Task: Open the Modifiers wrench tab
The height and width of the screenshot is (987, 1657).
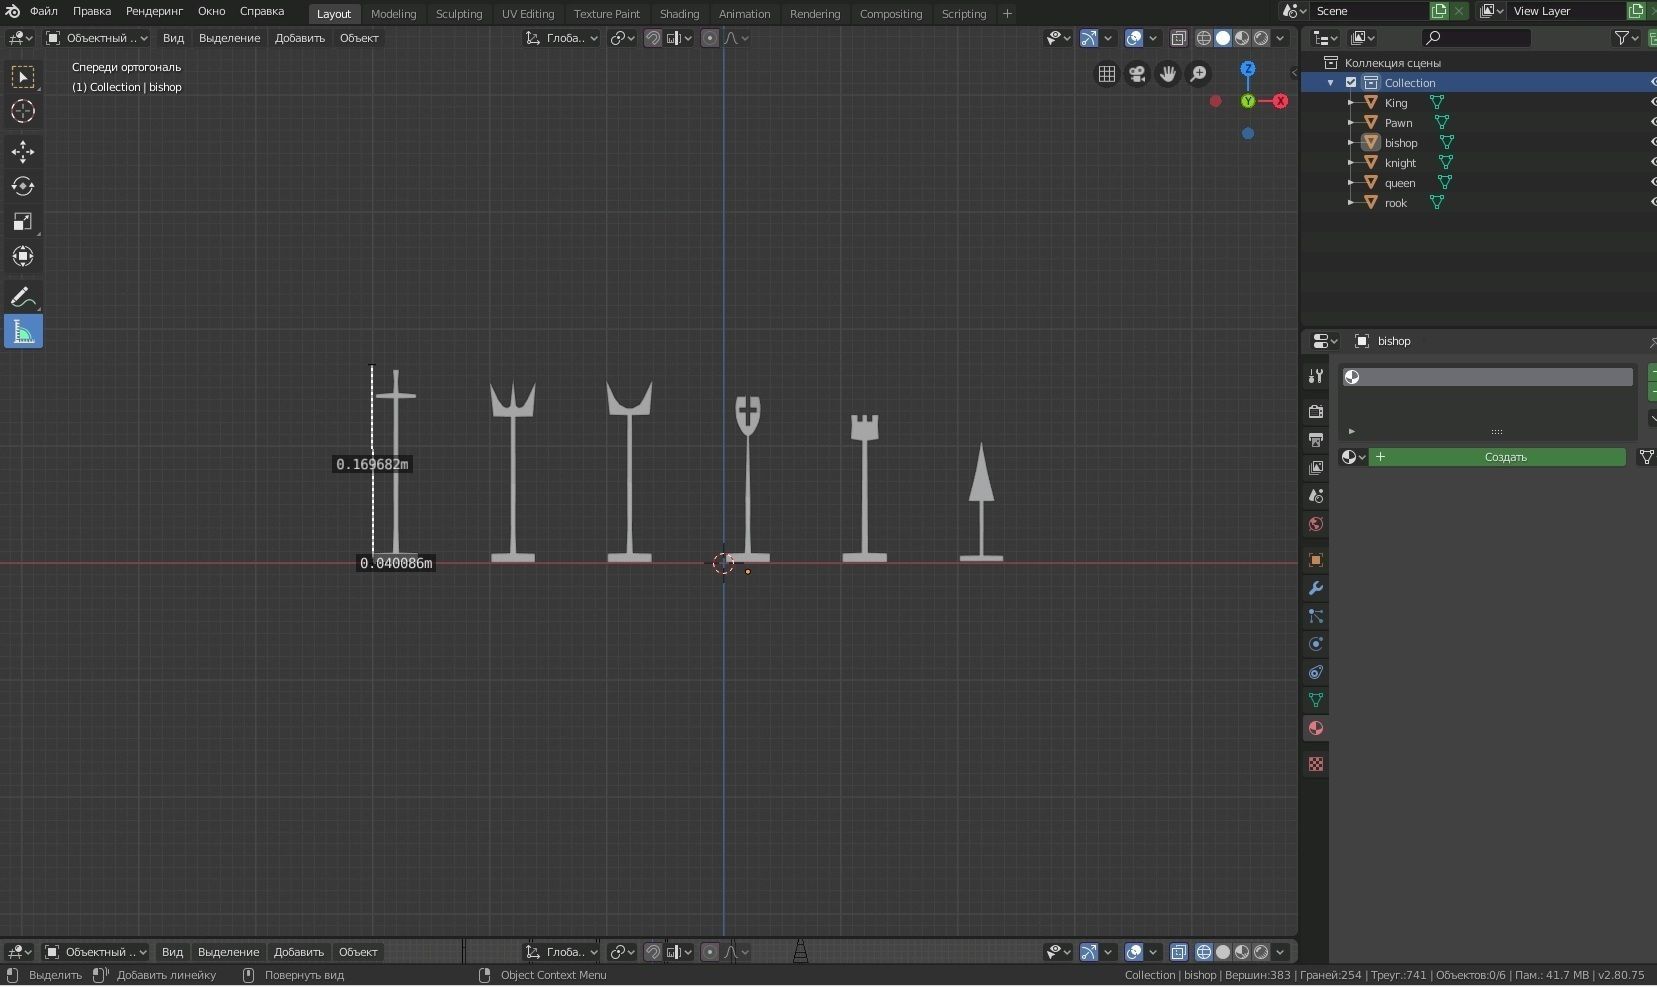Action: point(1316,588)
